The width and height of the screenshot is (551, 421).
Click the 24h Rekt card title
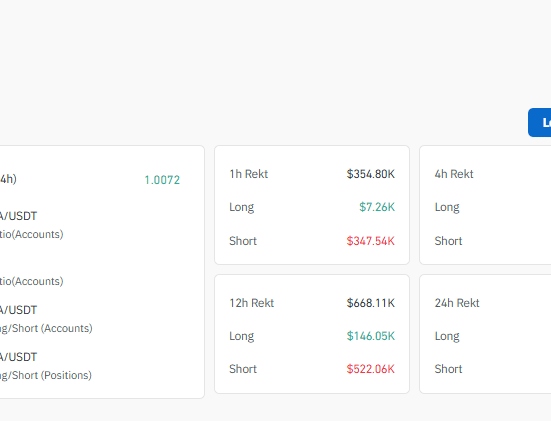point(457,303)
